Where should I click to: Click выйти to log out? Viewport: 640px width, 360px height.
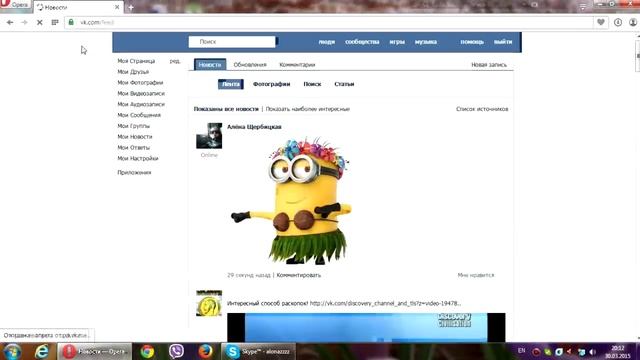[503, 42]
